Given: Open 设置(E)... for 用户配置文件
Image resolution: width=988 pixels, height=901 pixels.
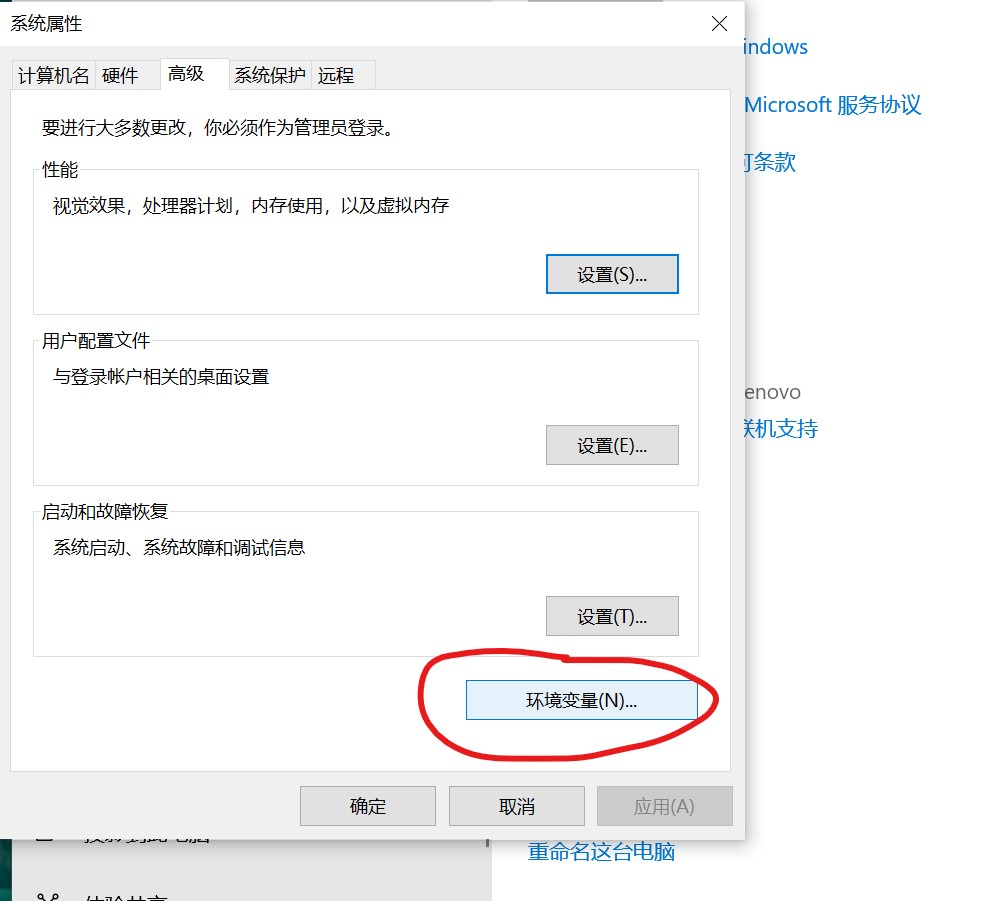Looking at the screenshot, I should pos(612,445).
